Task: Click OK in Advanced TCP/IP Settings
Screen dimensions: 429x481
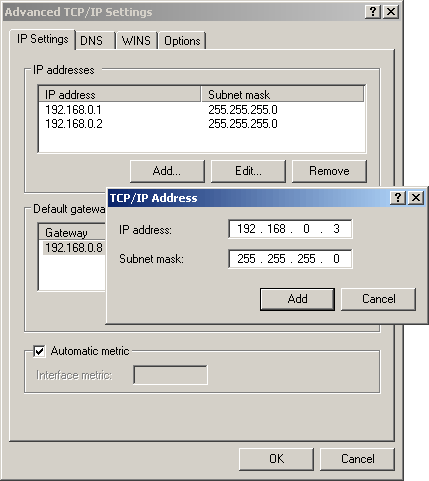Action: (x=276, y=459)
